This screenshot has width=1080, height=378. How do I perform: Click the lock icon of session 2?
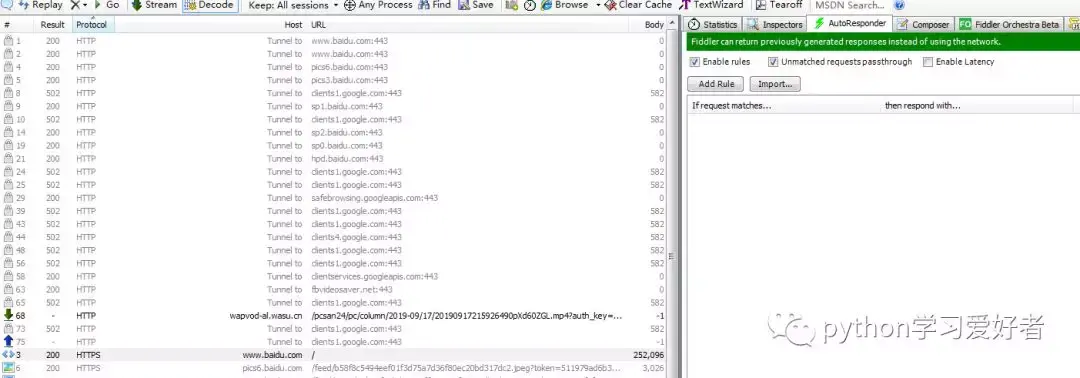pyautogui.click(x=8, y=54)
